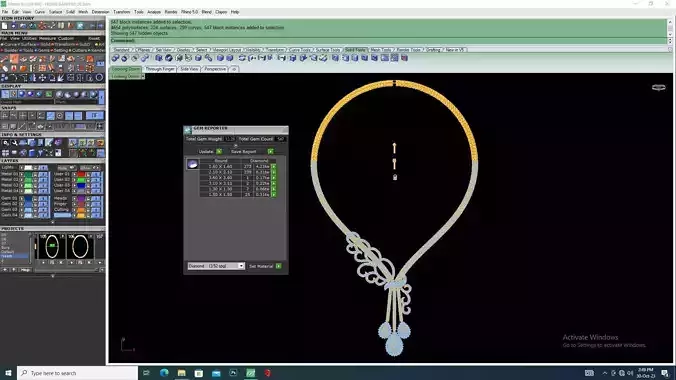The height and width of the screenshot is (380, 676).
Task: Open the Looking Down viewport title dropdown
Action: point(143,77)
